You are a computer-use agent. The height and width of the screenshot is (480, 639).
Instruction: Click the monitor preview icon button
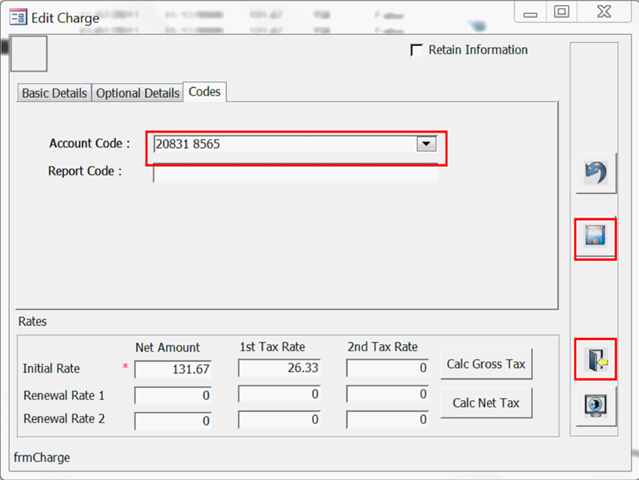pyautogui.click(x=597, y=405)
